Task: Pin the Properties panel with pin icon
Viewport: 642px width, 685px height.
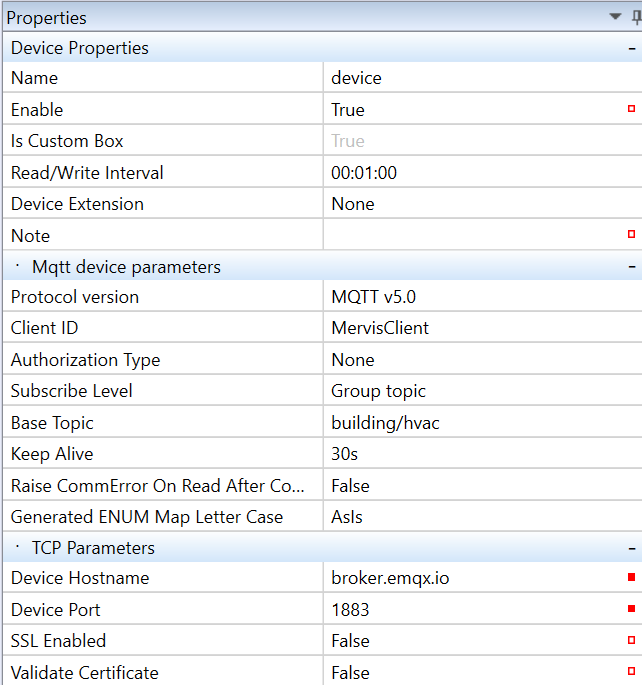Action: point(636,18)
